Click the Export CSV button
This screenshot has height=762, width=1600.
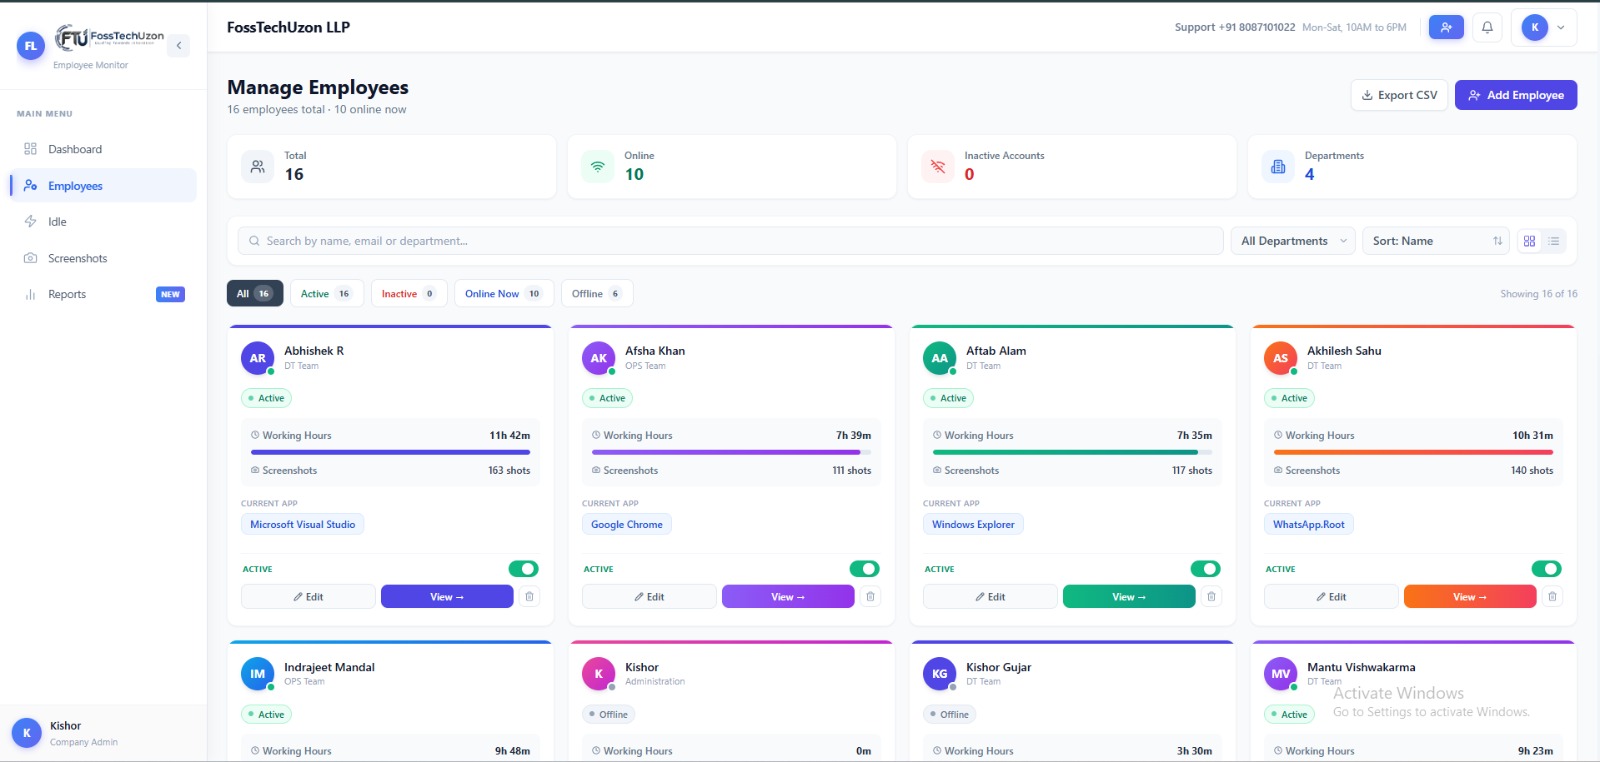pyautogui.click(x=1399, y=95)
